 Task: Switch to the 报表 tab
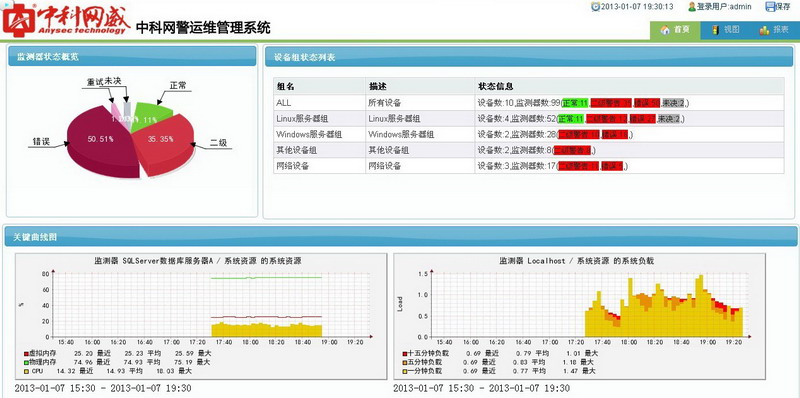tap(774, 30)
